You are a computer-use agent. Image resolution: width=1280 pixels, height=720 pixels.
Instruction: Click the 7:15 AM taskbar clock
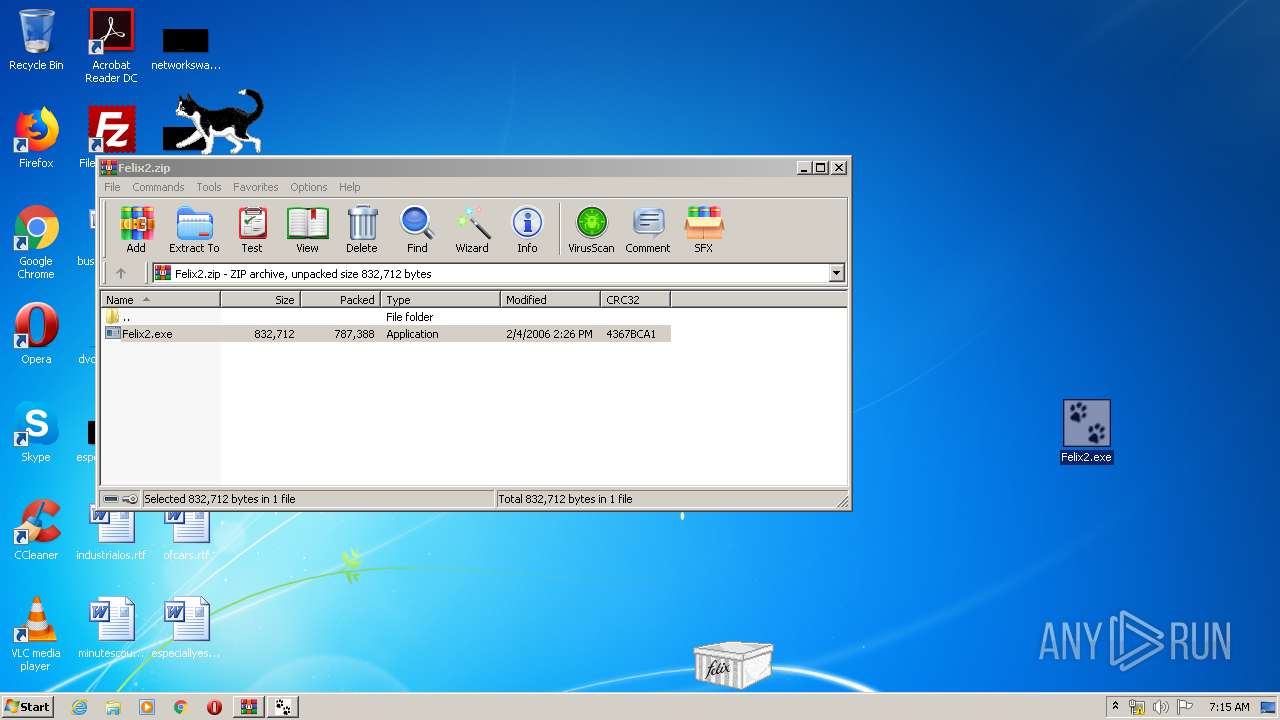point(1229,707)
